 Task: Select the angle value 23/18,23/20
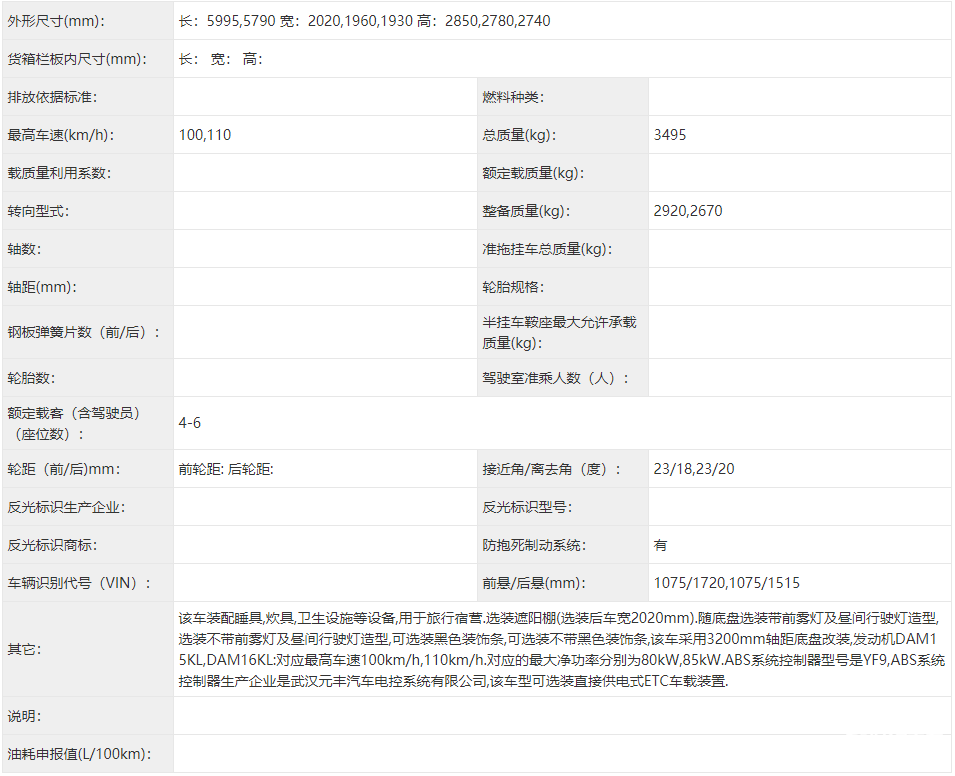click(694, 470)
